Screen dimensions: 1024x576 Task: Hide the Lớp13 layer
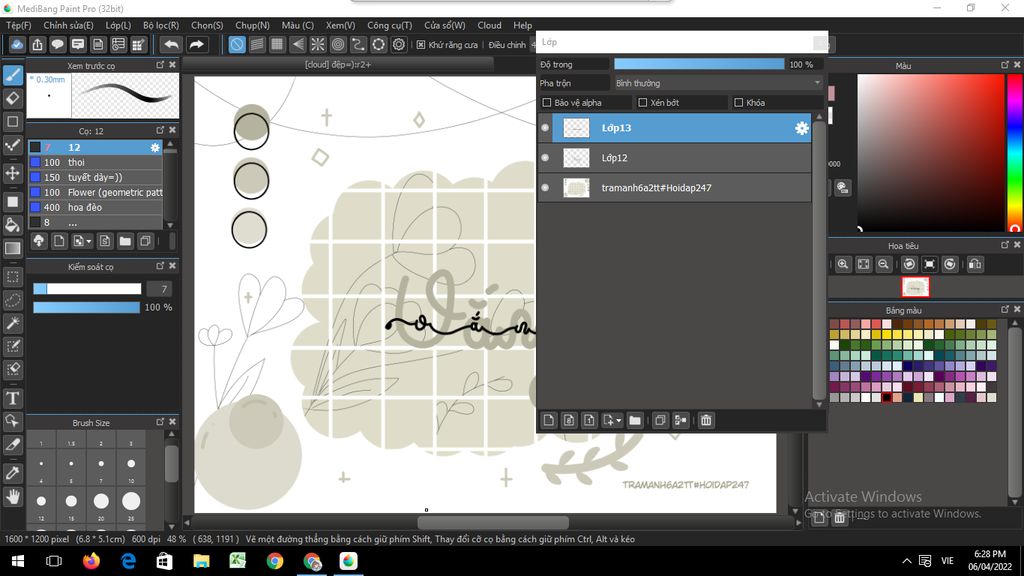tap(545, 128)
